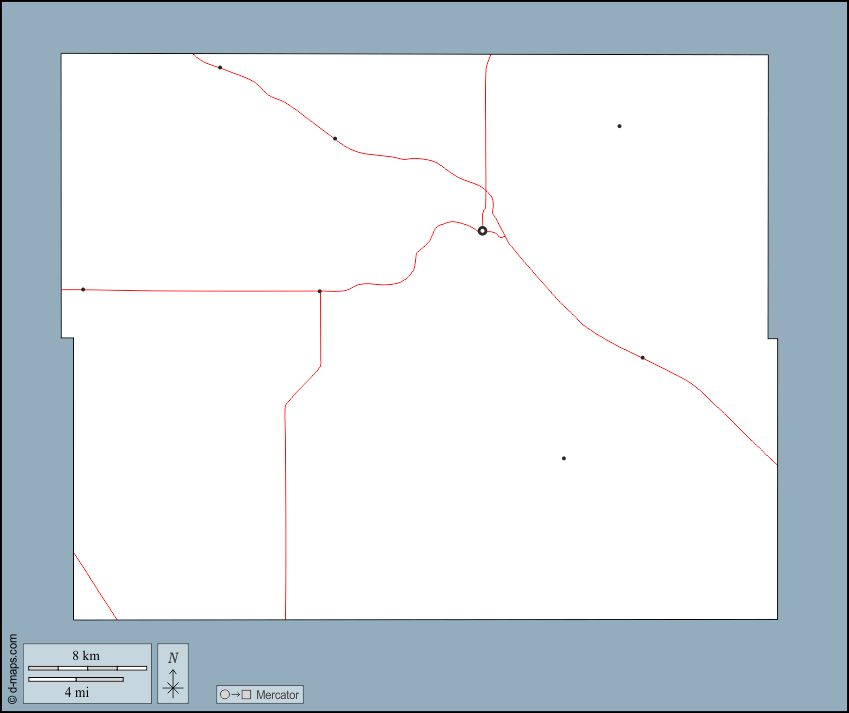The height and width of the screenshot is (713, 849).
Task: Pick the second town dot along the northwest road
Action: point(335,138)
